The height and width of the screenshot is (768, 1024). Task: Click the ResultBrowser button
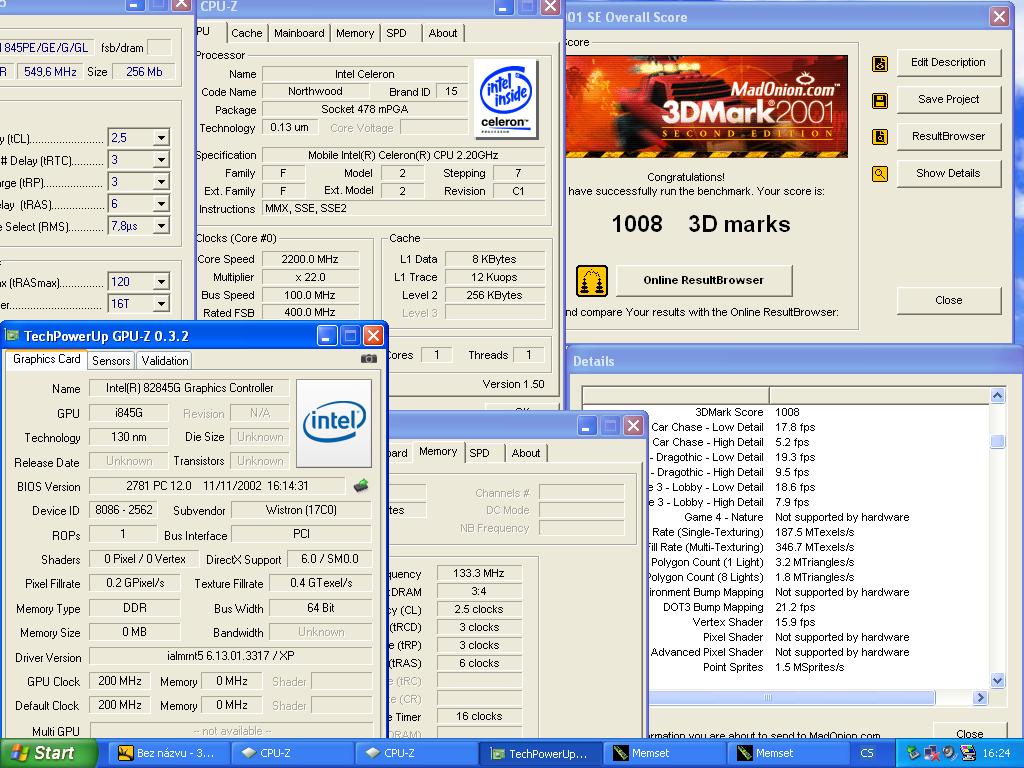click(948, 136)
